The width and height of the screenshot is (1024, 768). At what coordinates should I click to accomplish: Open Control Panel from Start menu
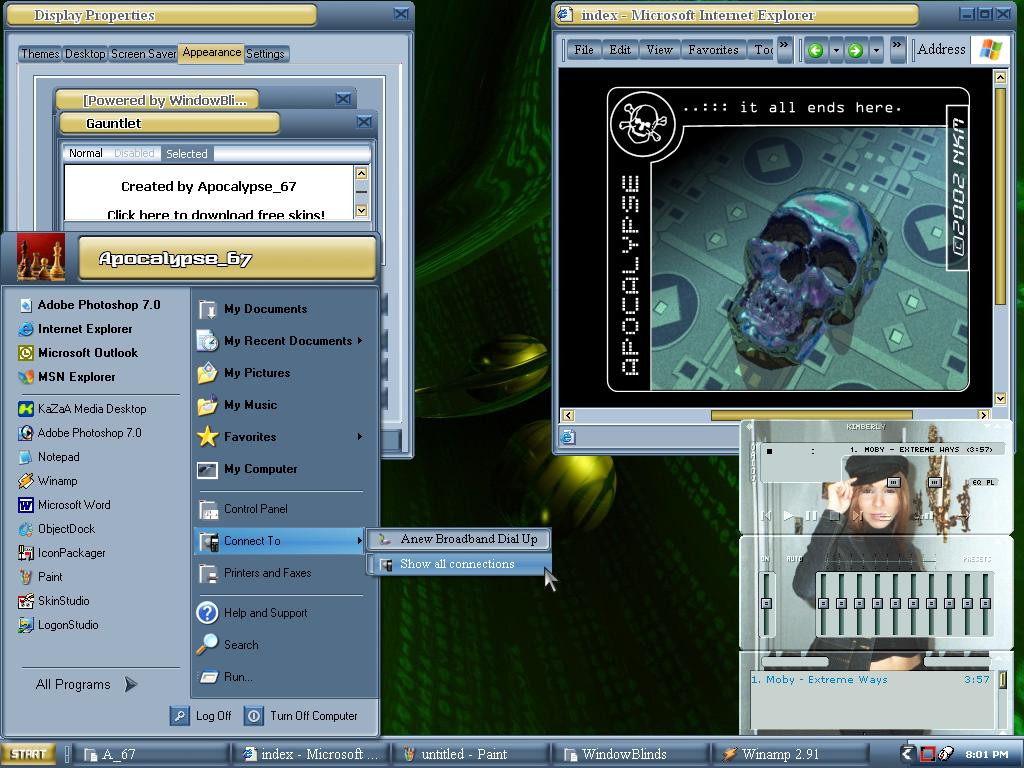[x=243, y=509]
